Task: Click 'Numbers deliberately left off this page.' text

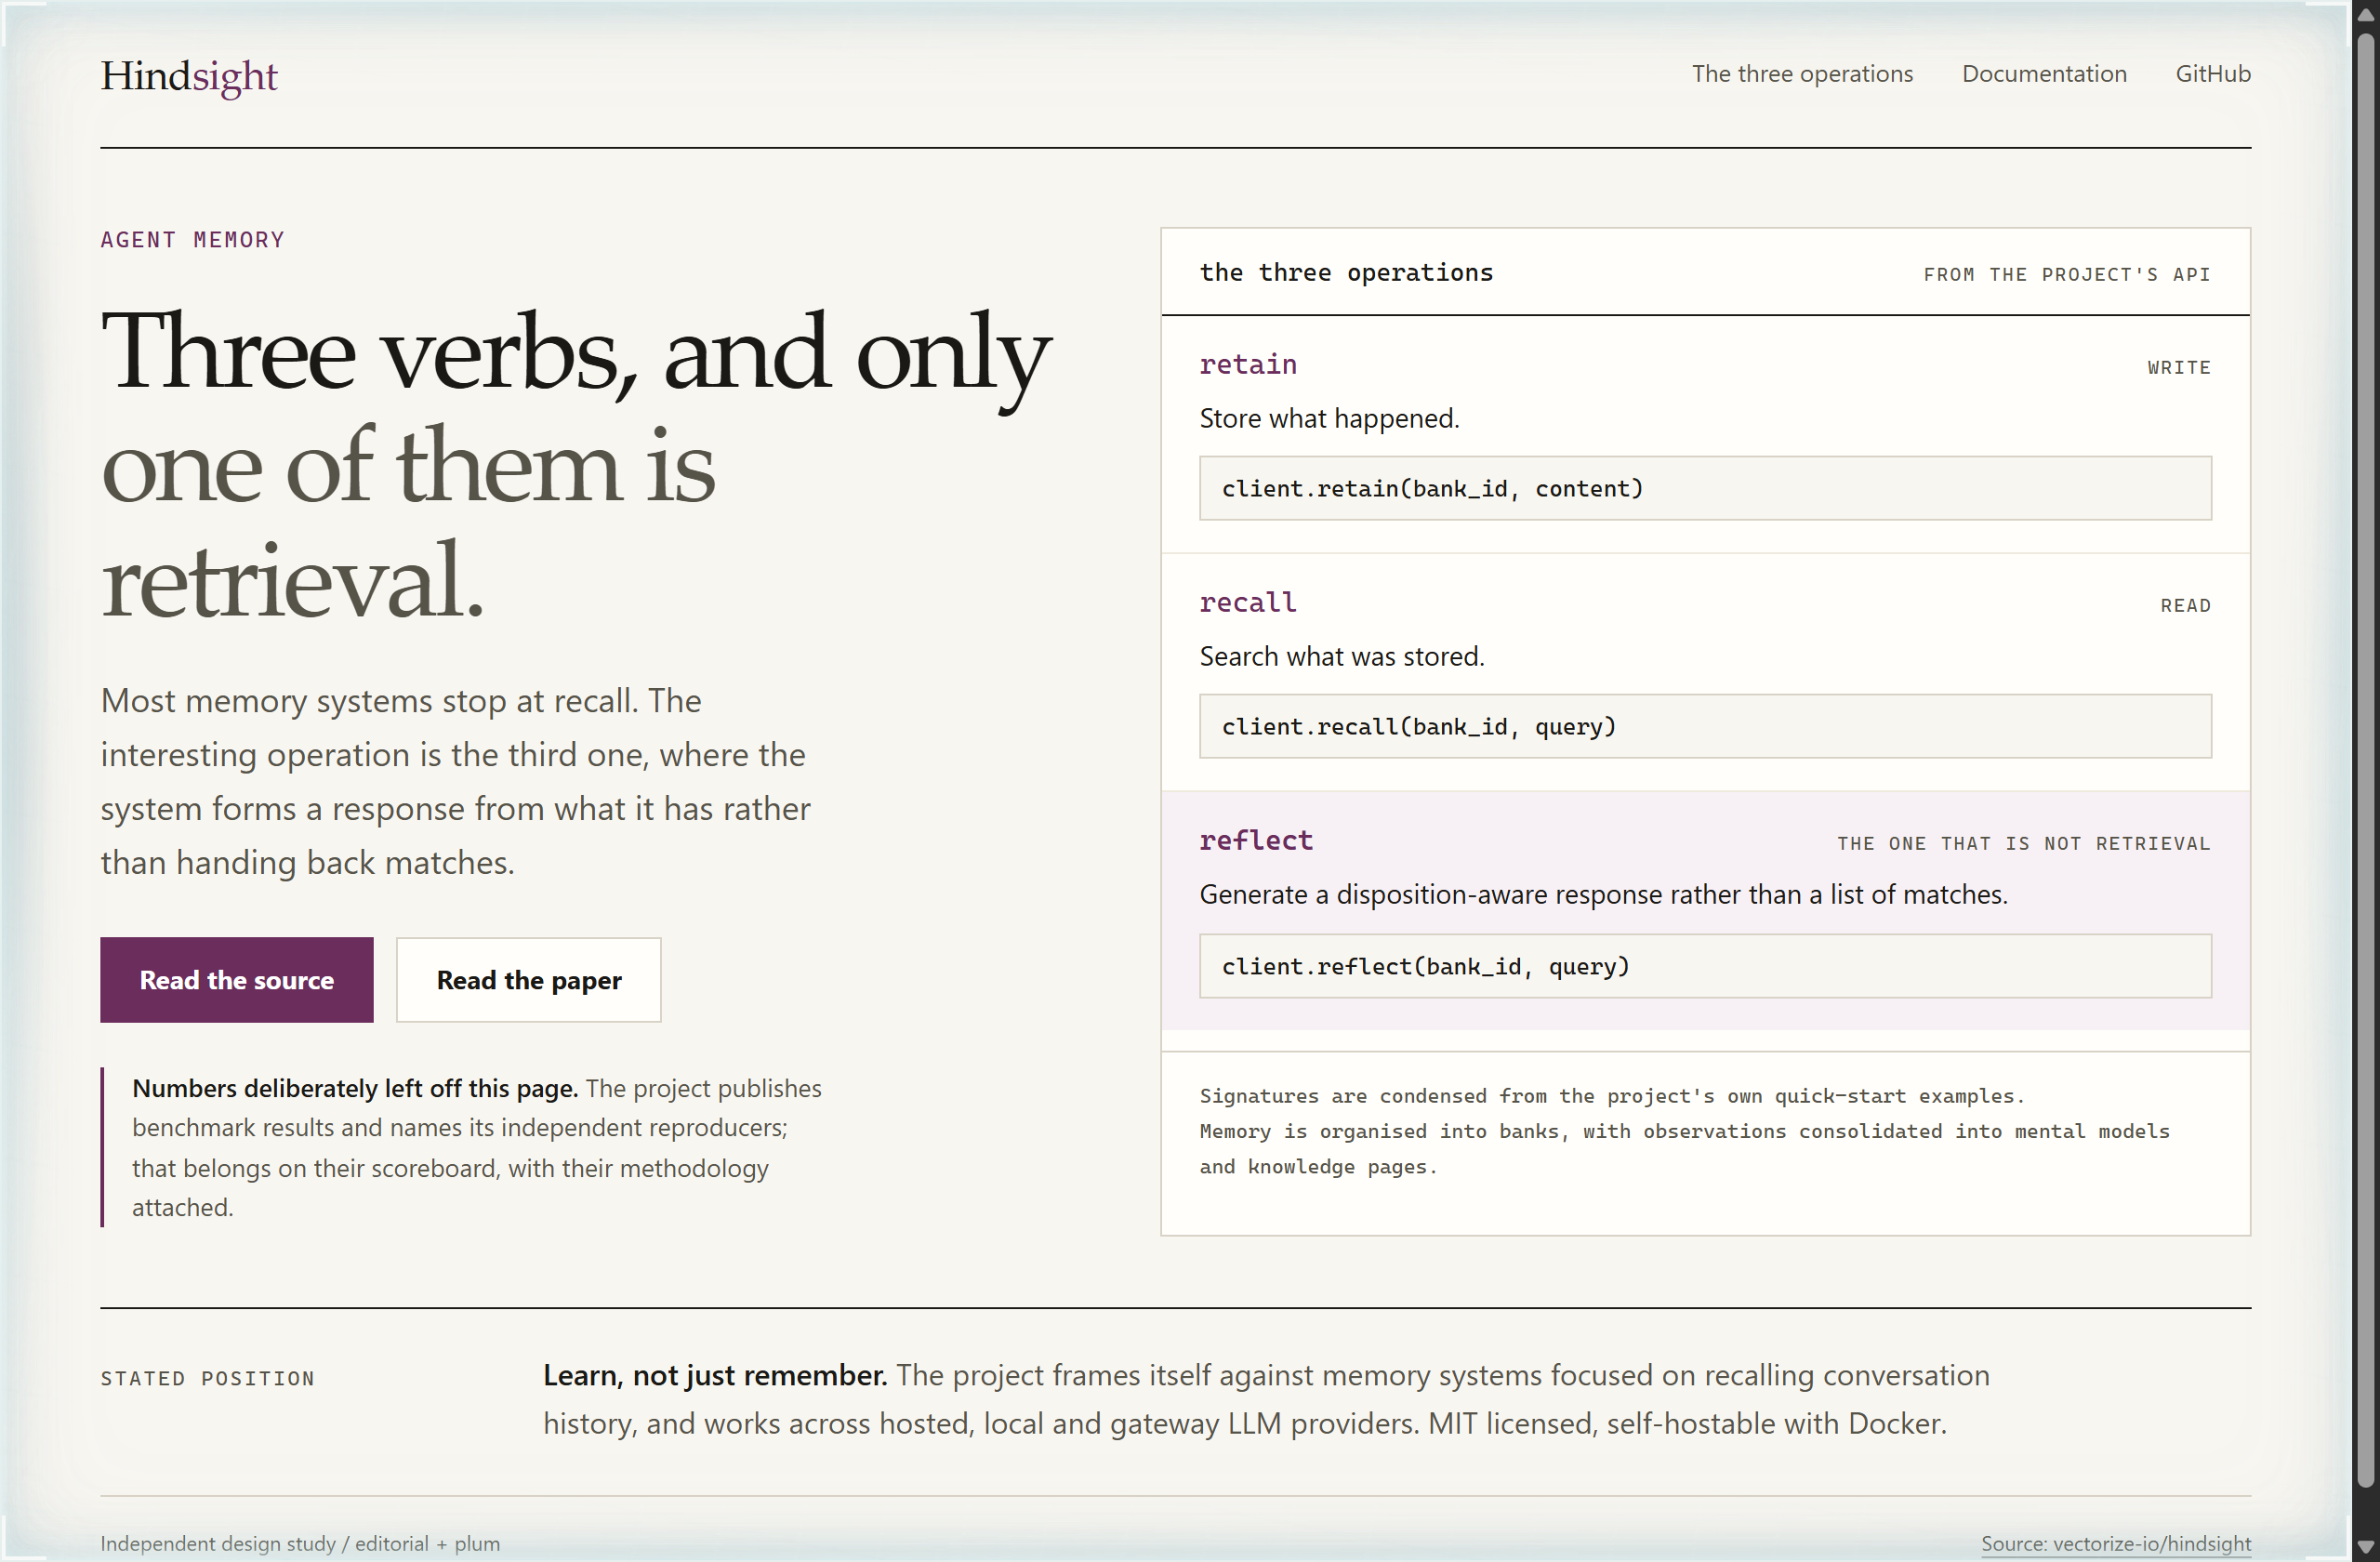Action: pyautogui.click(x=355, y=1088)
